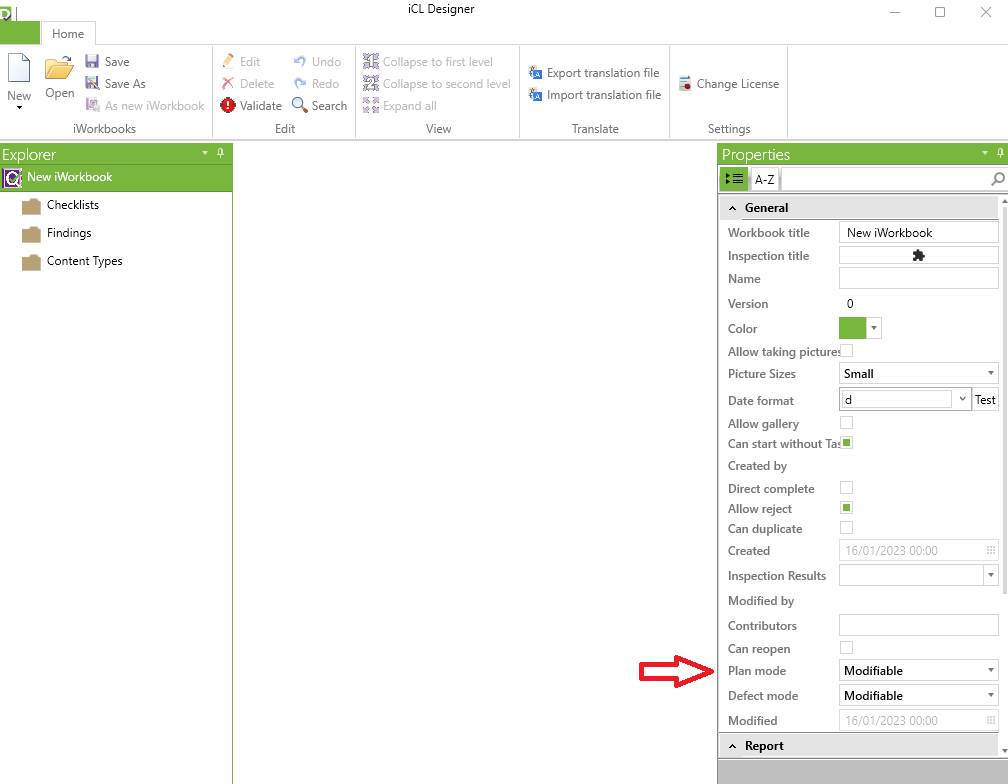Click the Save icon in ribbon
Viewport: 1008px width, 784px height.
(93, 62)
